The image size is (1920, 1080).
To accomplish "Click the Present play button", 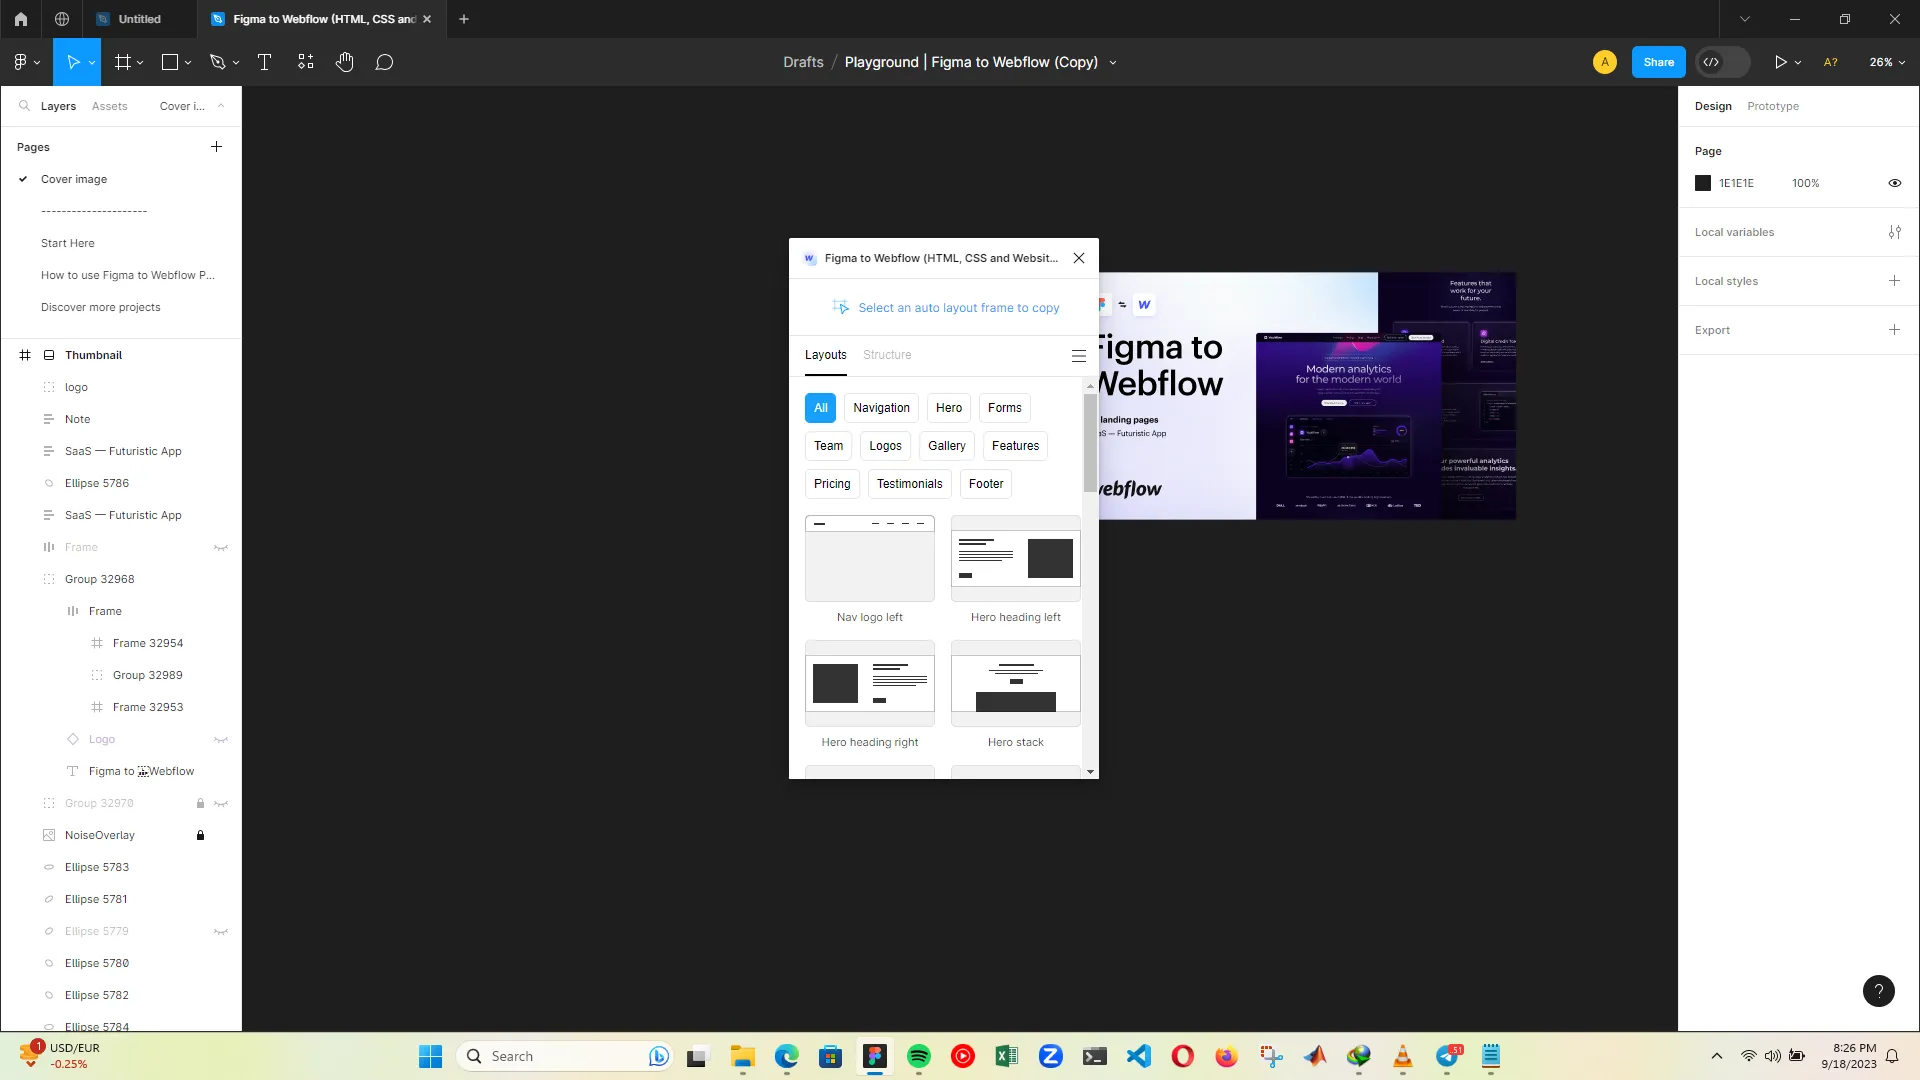I will pyautogui.click(x=1780, y=62).
